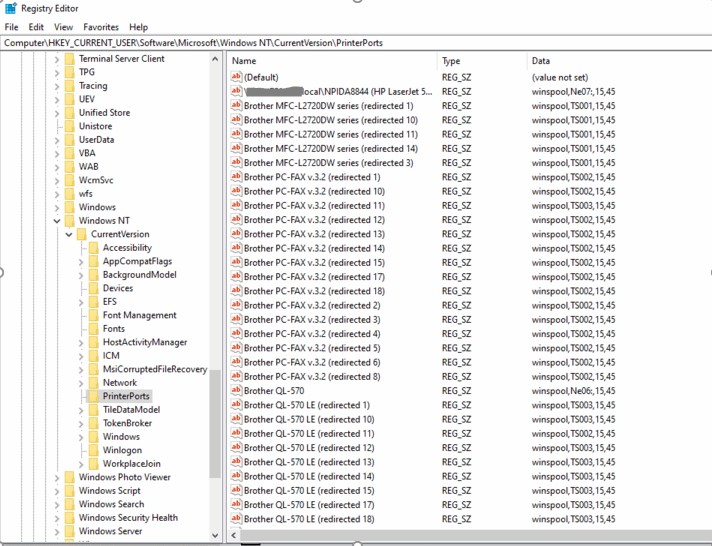Click the (Default) value string icon
Image resolution: width=712 pixels, height=546 pixels.
pos(237,77)
